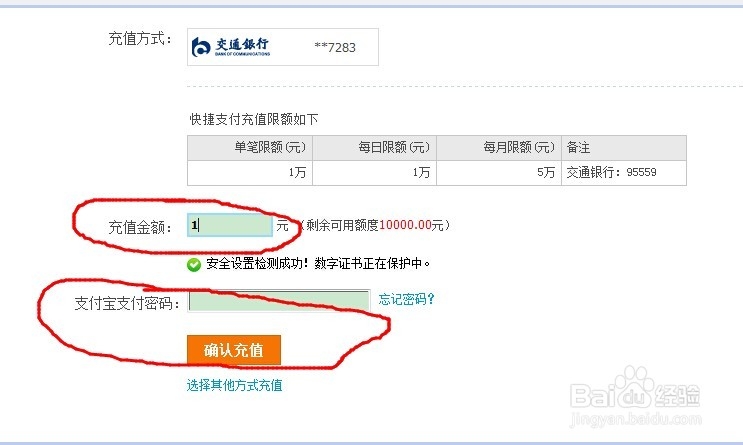Click the 每月限额(元) table header
This screenshot has height=445, width=743.
click(499, 147)
